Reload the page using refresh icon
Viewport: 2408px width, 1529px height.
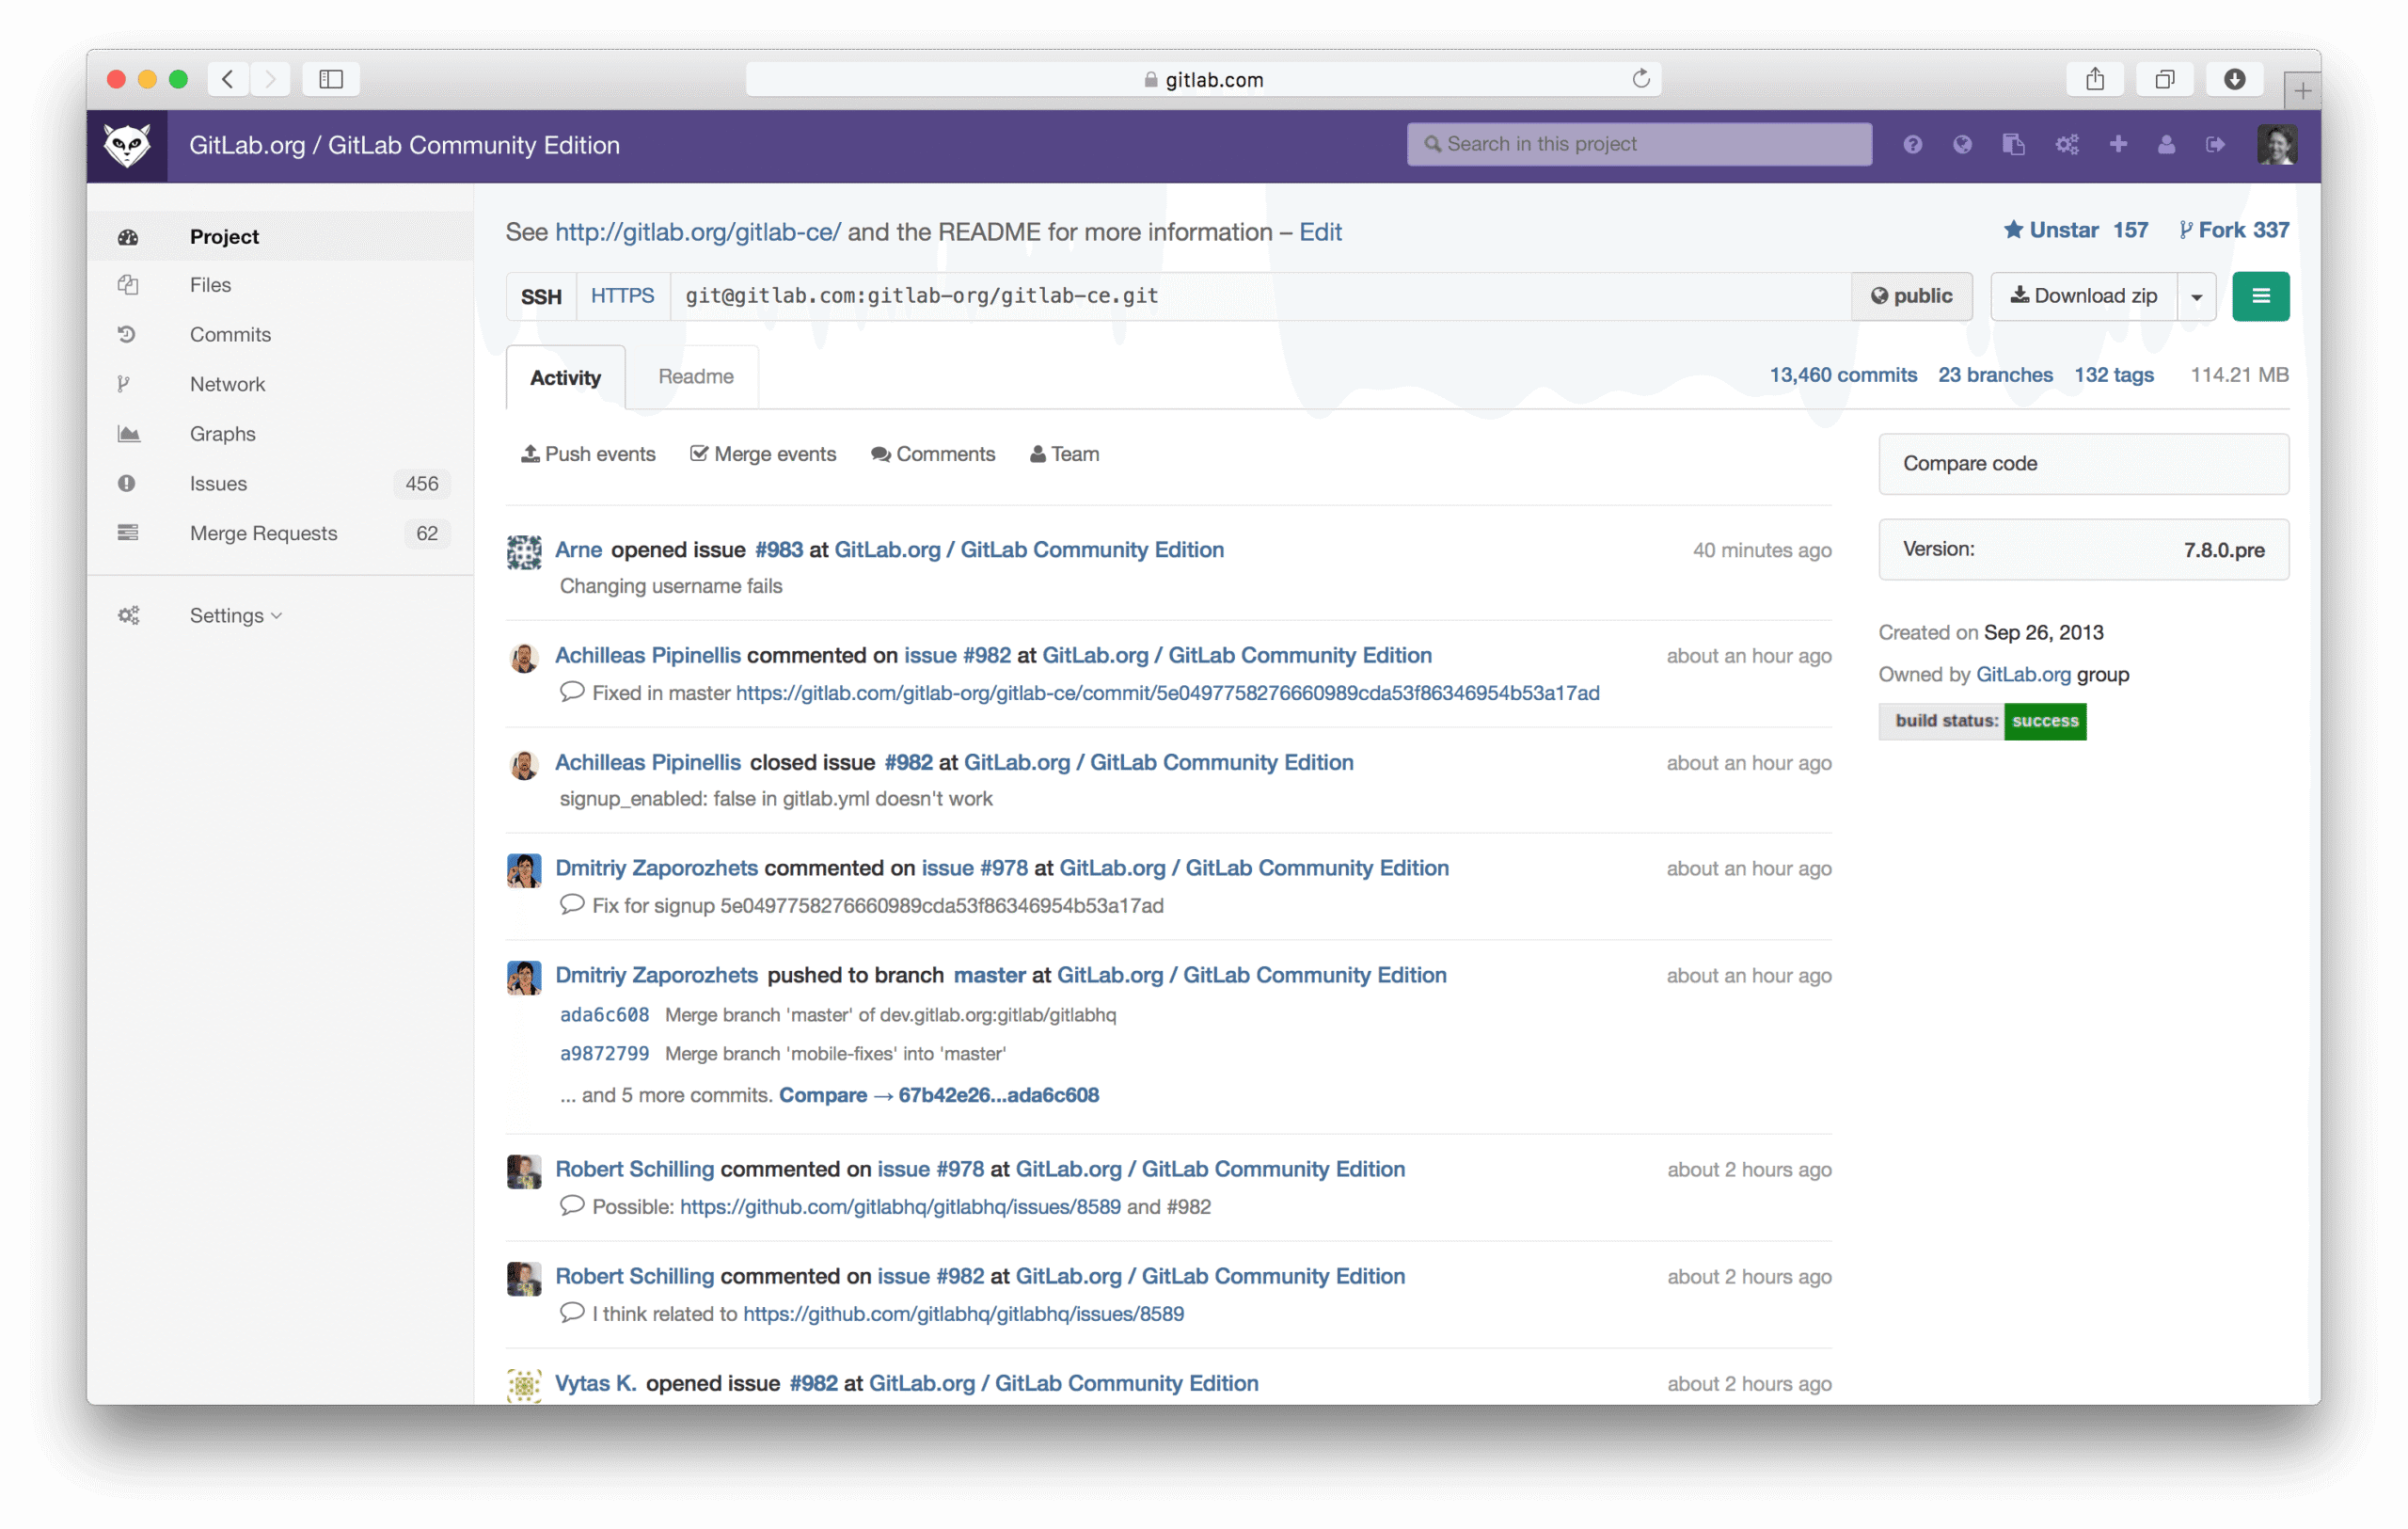pyautogui.click(x=1640, y=79)
